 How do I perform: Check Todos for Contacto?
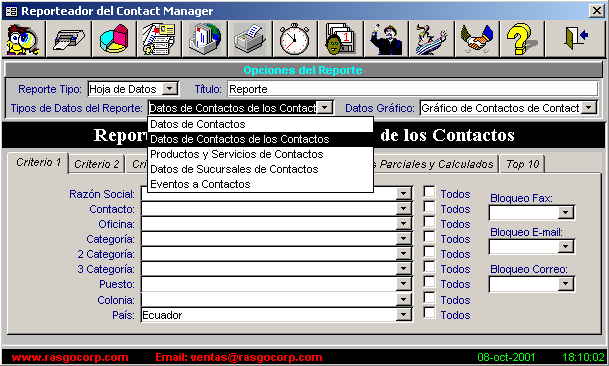[x=429, y=208]
